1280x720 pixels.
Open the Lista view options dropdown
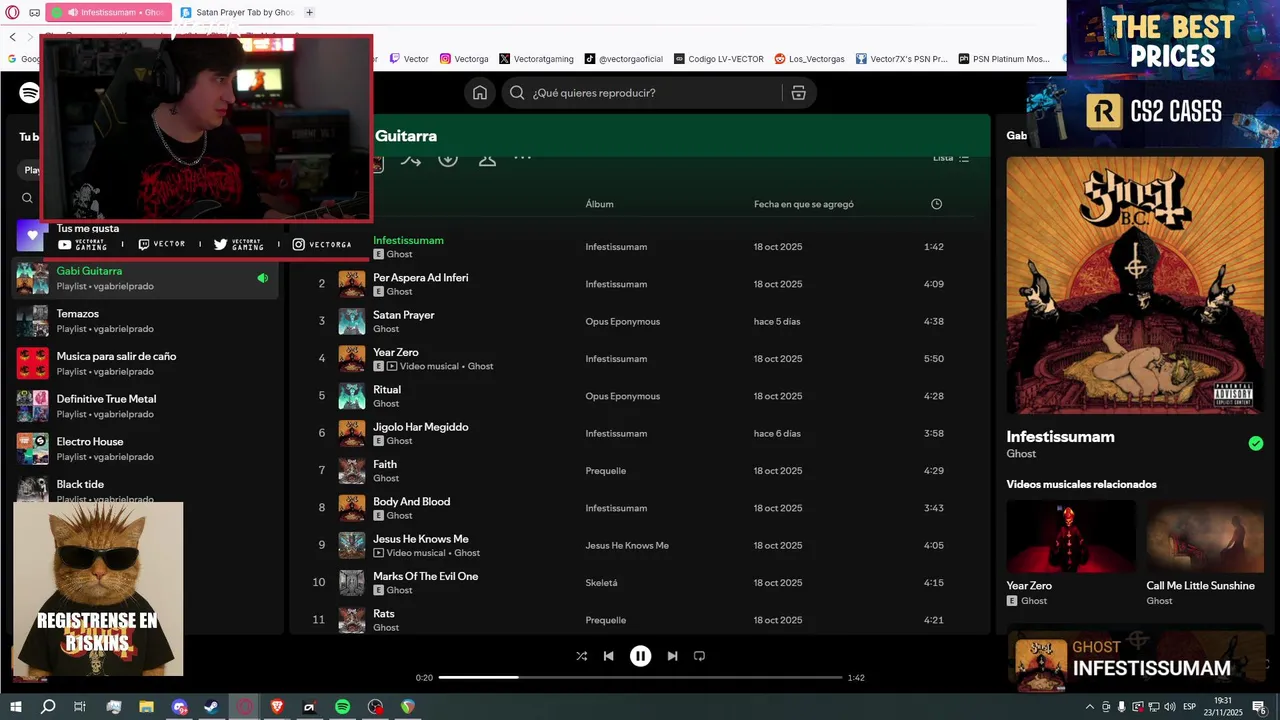(x=951, y=158)
